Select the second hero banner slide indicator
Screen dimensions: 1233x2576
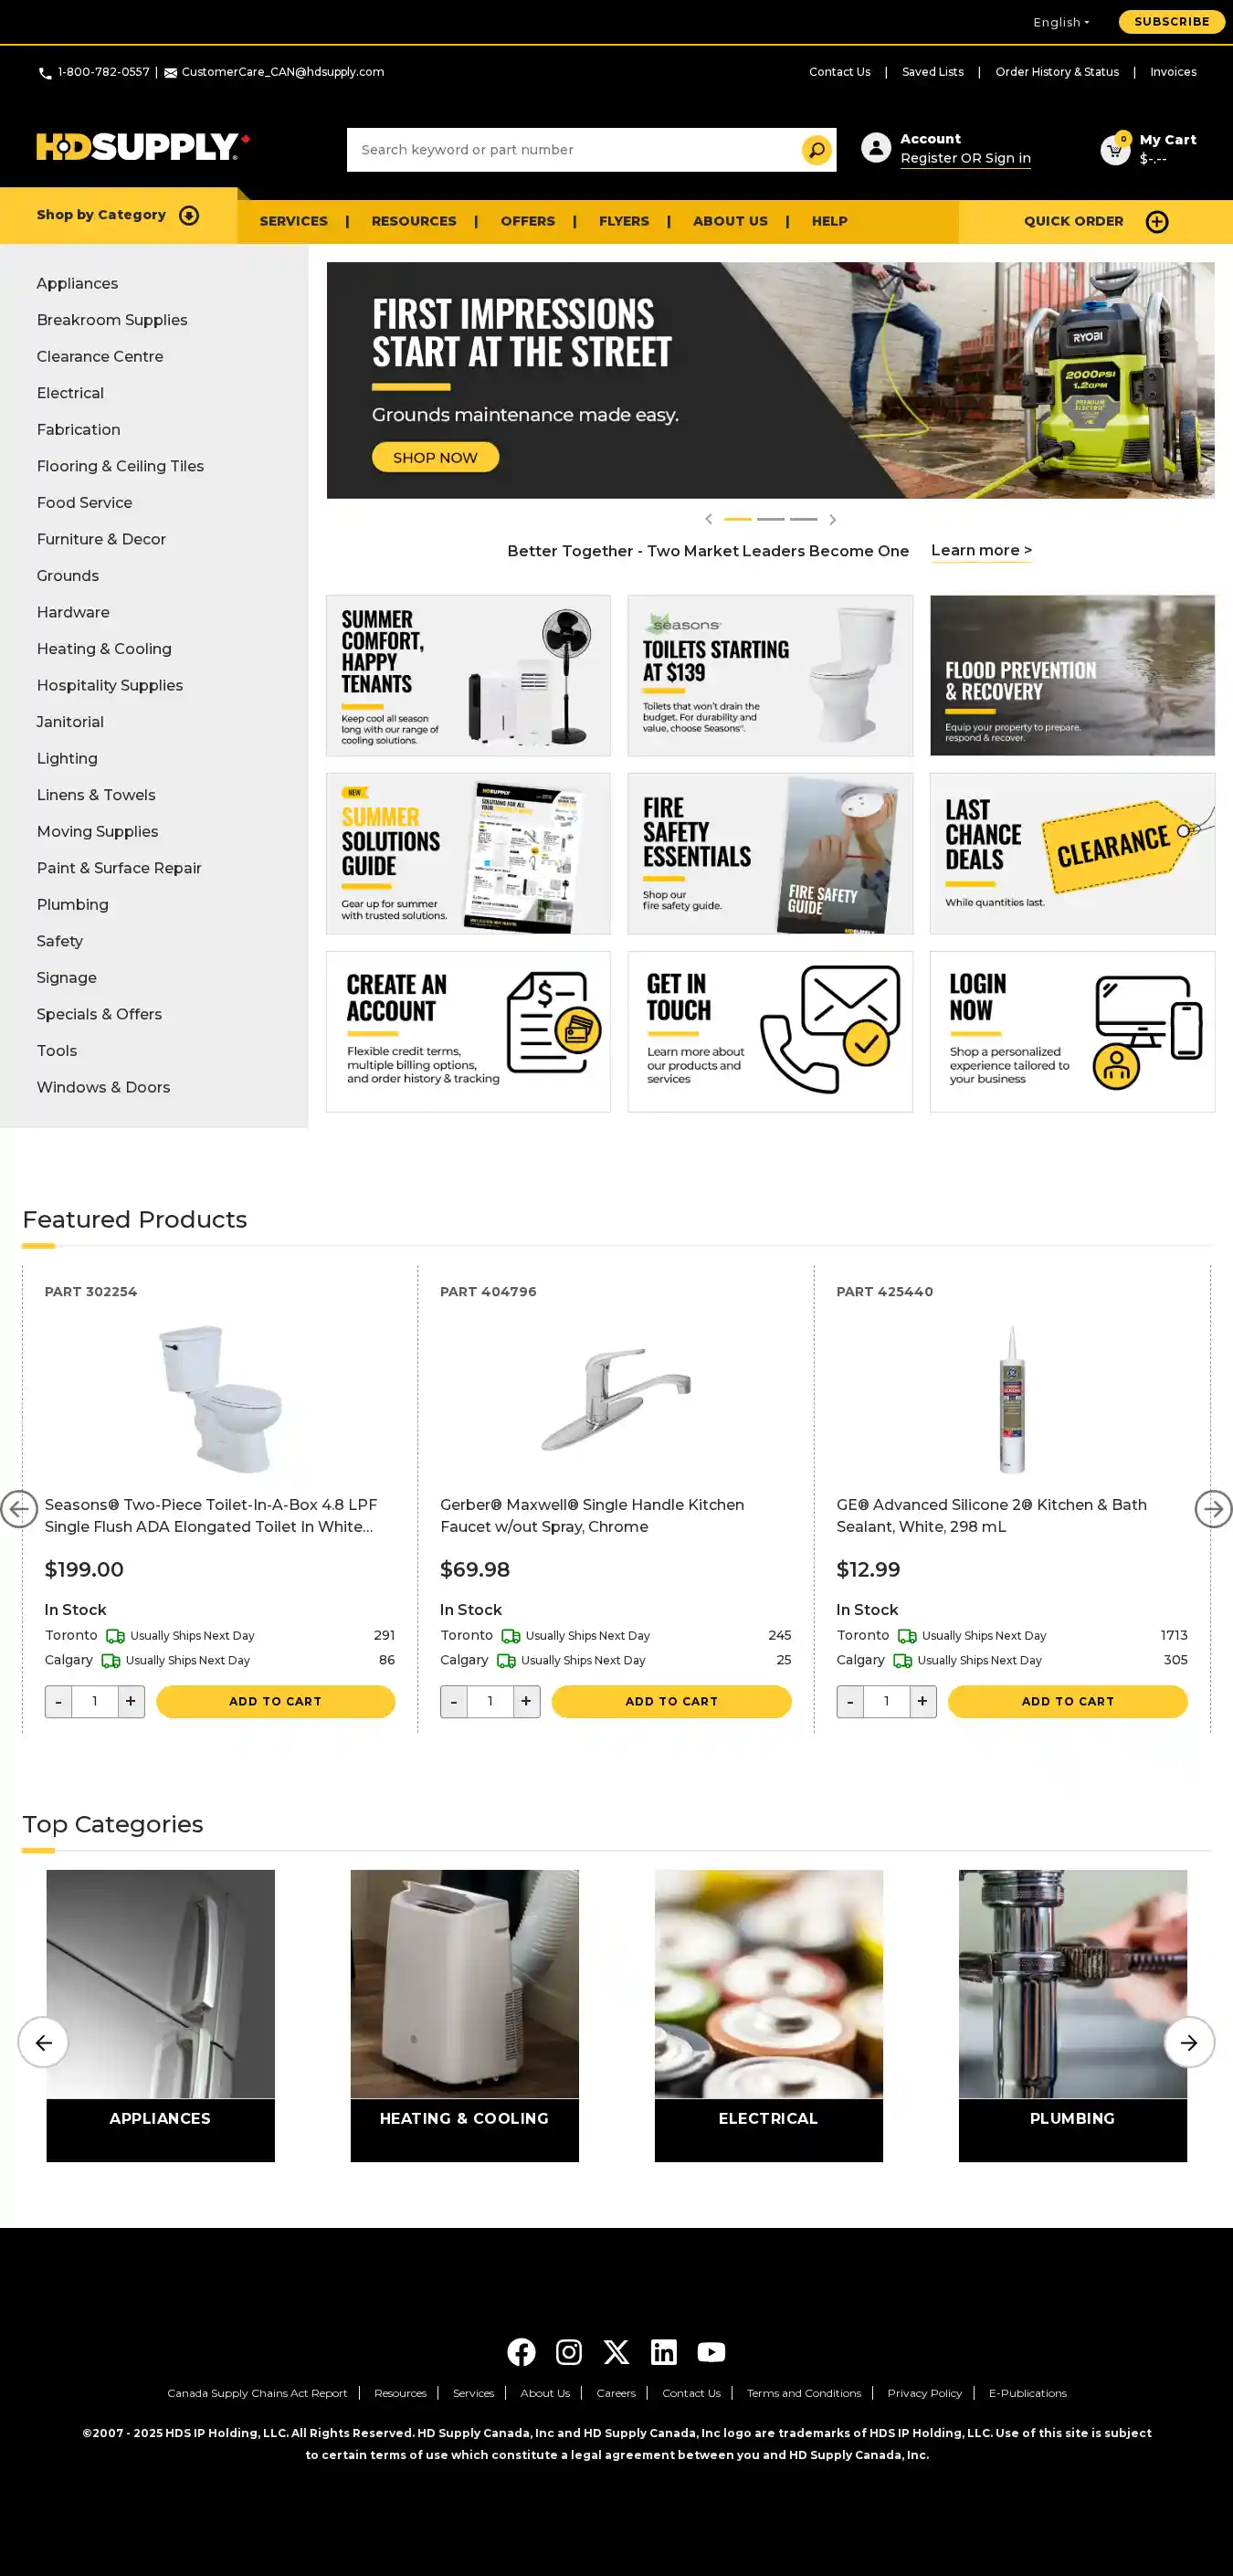click(770, 519)
